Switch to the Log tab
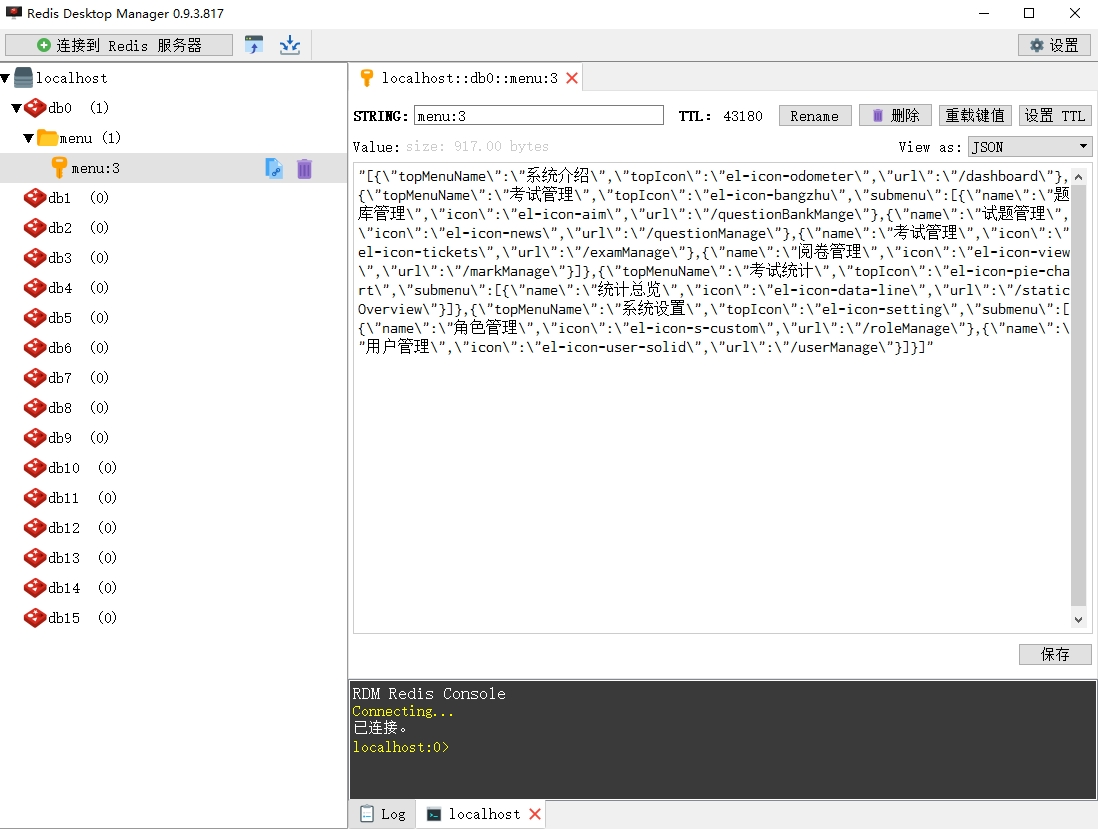 click(x=383, y=814)
